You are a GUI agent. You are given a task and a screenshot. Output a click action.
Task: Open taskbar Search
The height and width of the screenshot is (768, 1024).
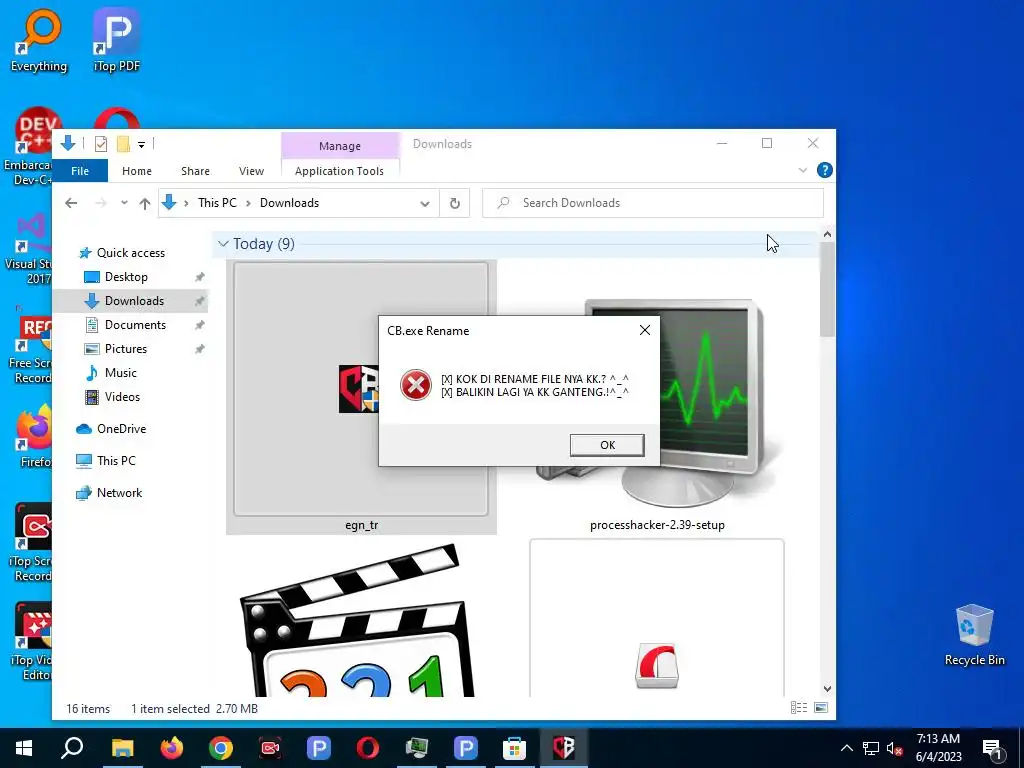click(72, 748)
